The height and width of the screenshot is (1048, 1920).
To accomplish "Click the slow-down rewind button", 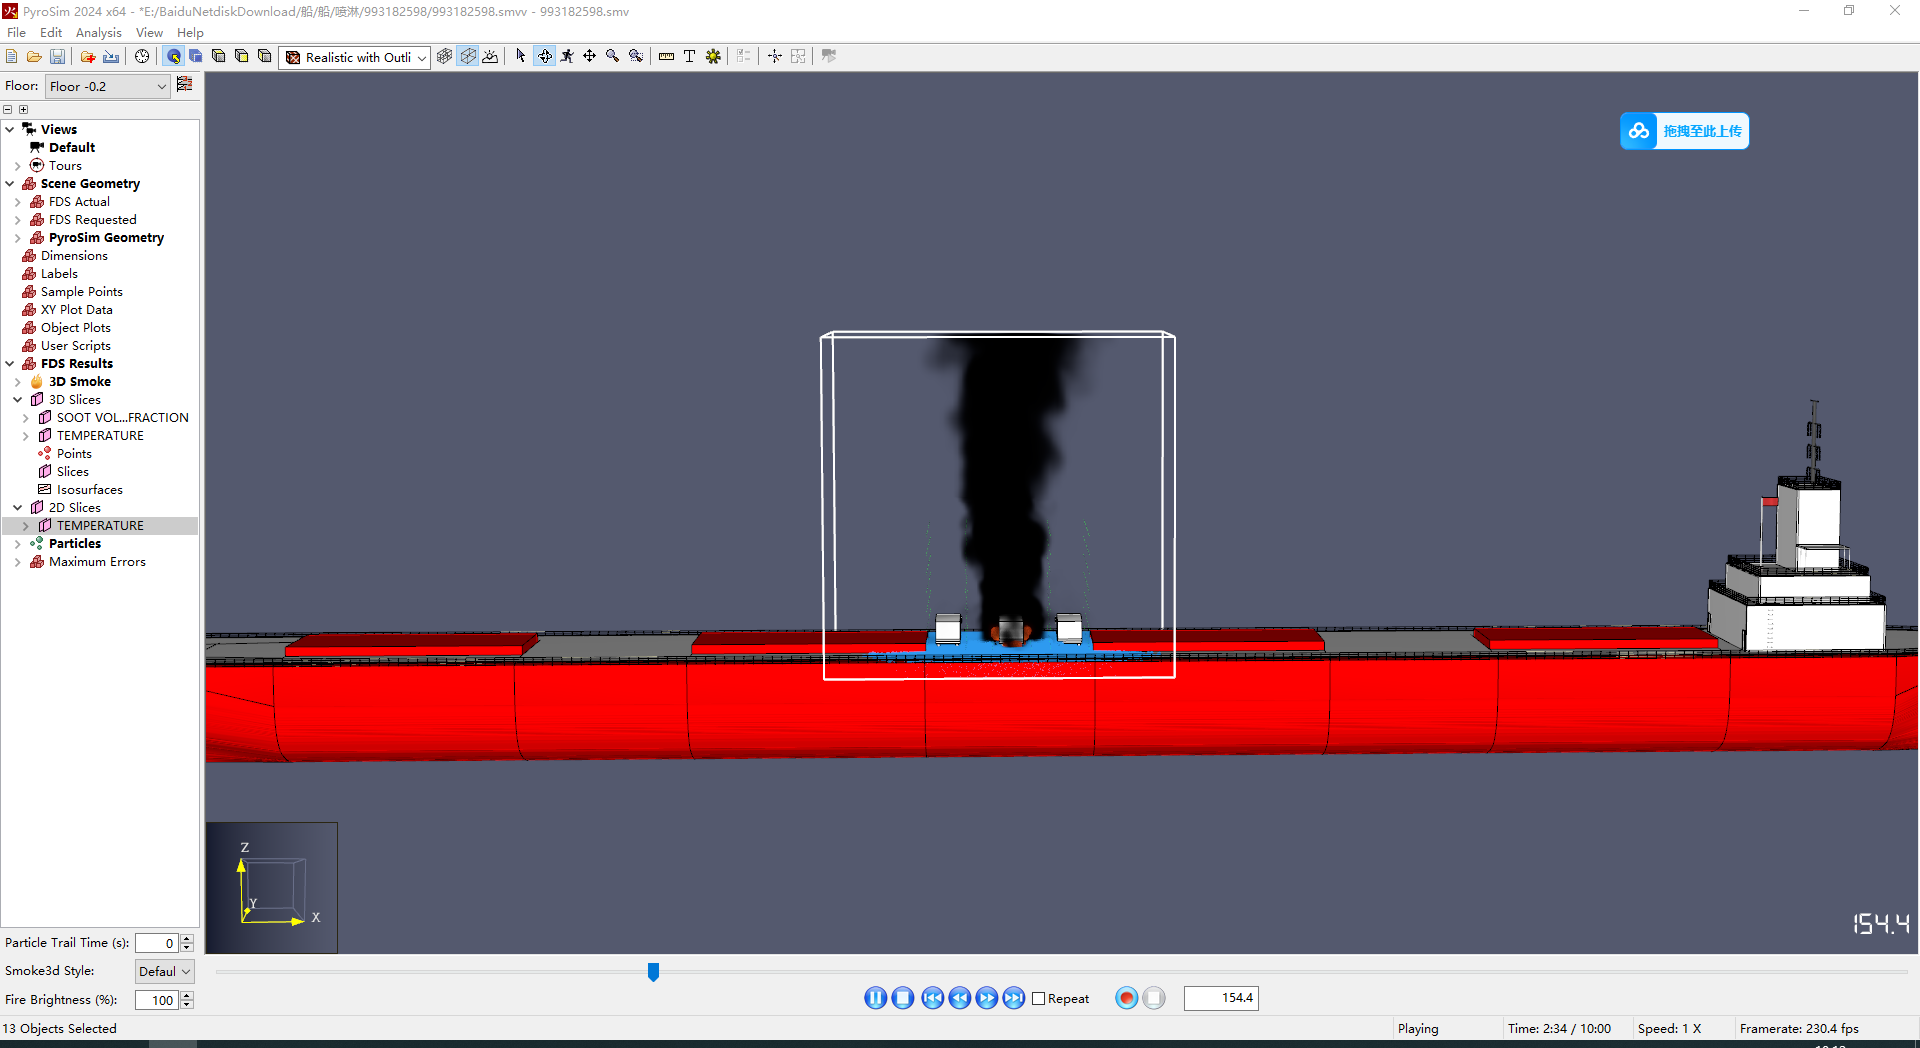I will [x=959, y=998].
